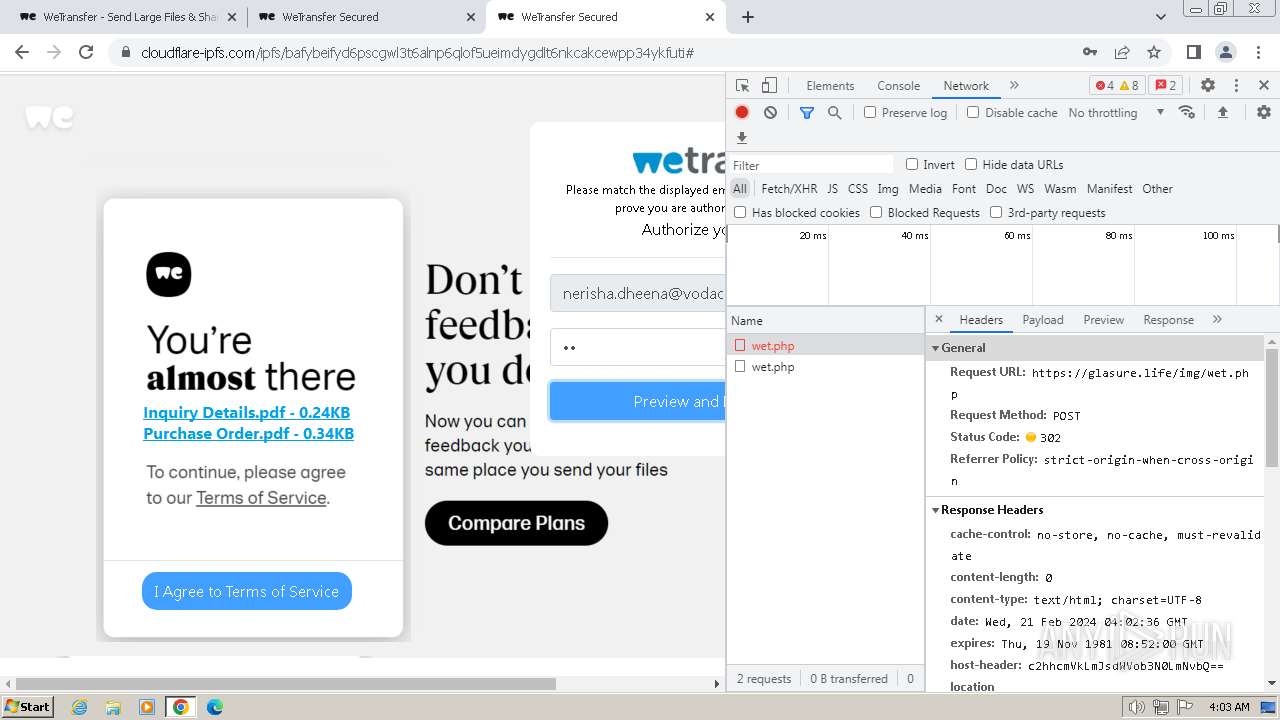
Task: Bookmark this tab with the star
Action: pos(1154,52)
